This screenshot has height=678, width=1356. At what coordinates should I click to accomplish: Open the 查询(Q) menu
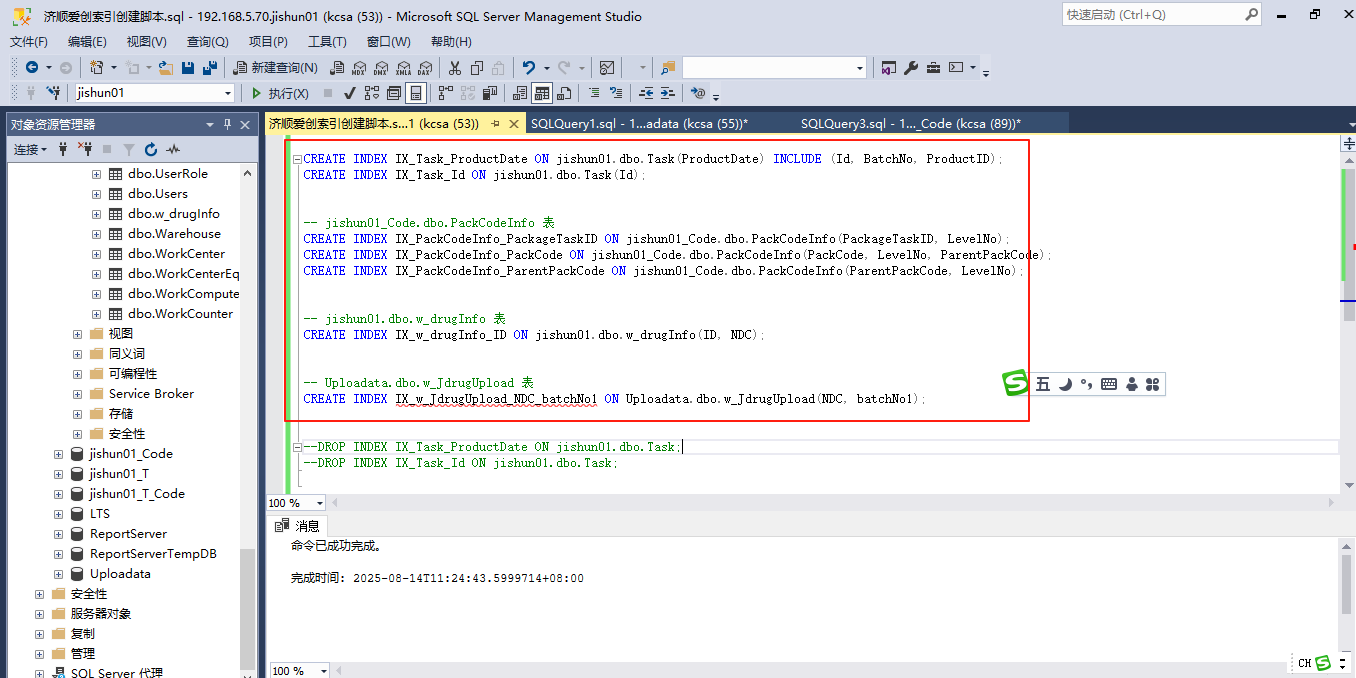tap(208, 41)
